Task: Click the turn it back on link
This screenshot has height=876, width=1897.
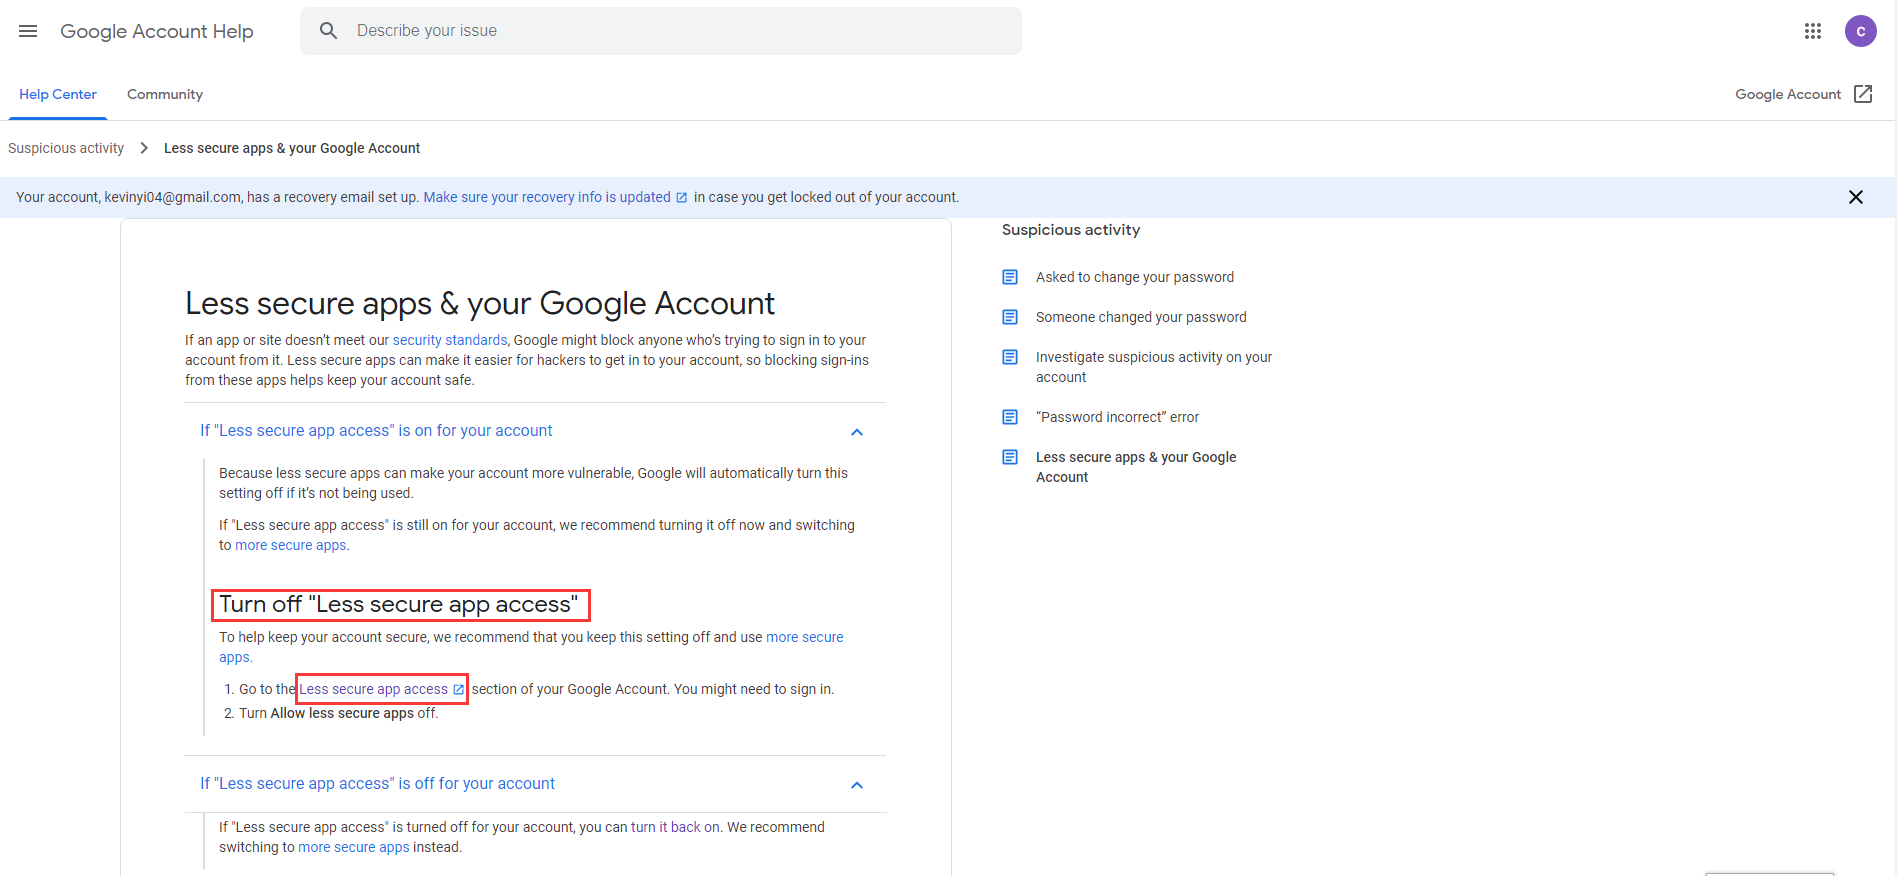Action: click(x=675, y=827)
